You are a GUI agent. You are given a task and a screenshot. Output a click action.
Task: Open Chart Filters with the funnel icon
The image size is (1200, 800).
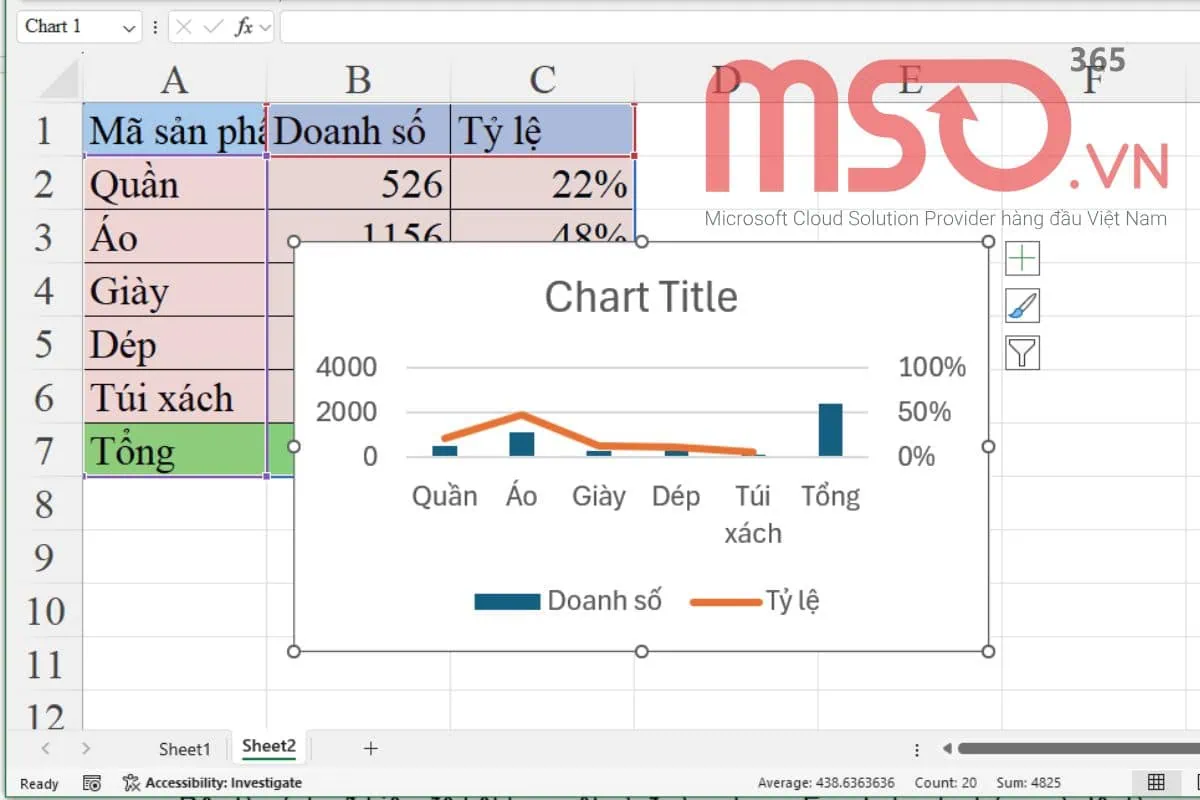pyautogui.click(x=1021, y=352)
